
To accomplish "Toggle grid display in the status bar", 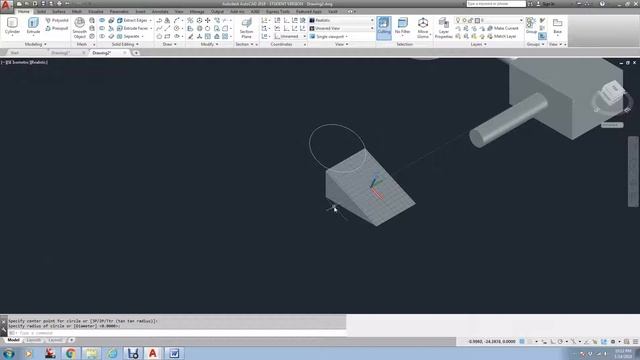I will coord(522,341).
